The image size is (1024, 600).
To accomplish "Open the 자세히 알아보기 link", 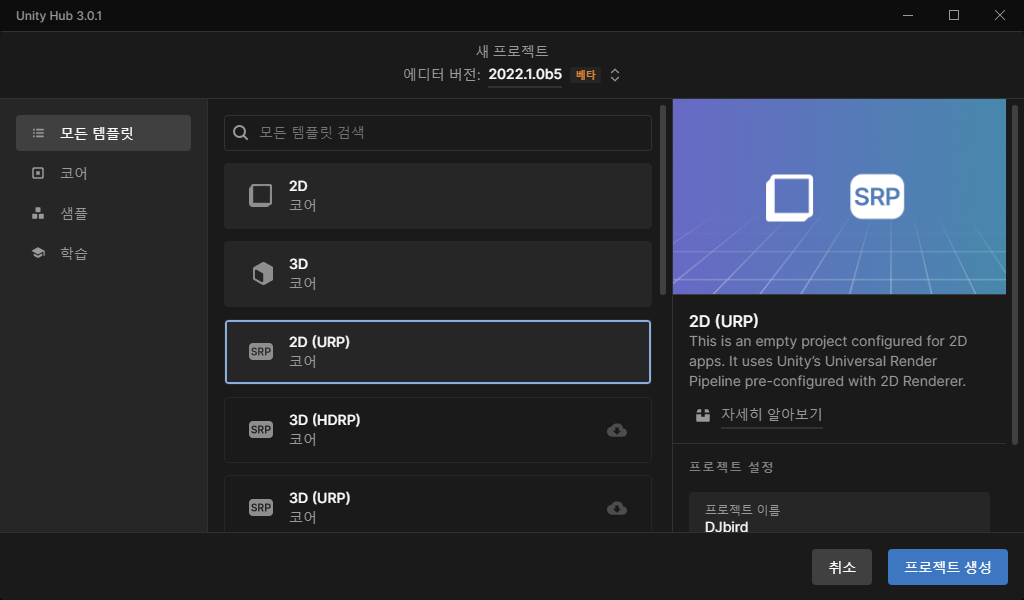I will pyautogui.click(x=771, y=415).
